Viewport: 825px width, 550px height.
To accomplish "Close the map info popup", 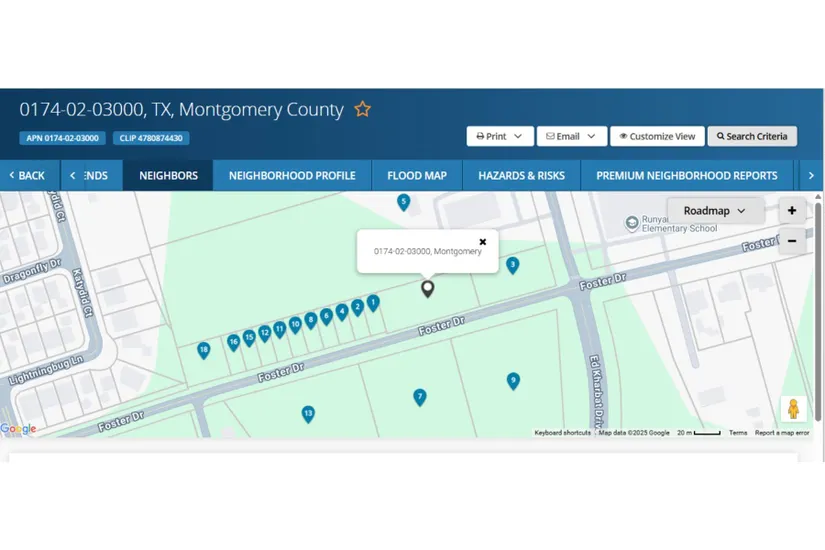I will tap(483, 242).
